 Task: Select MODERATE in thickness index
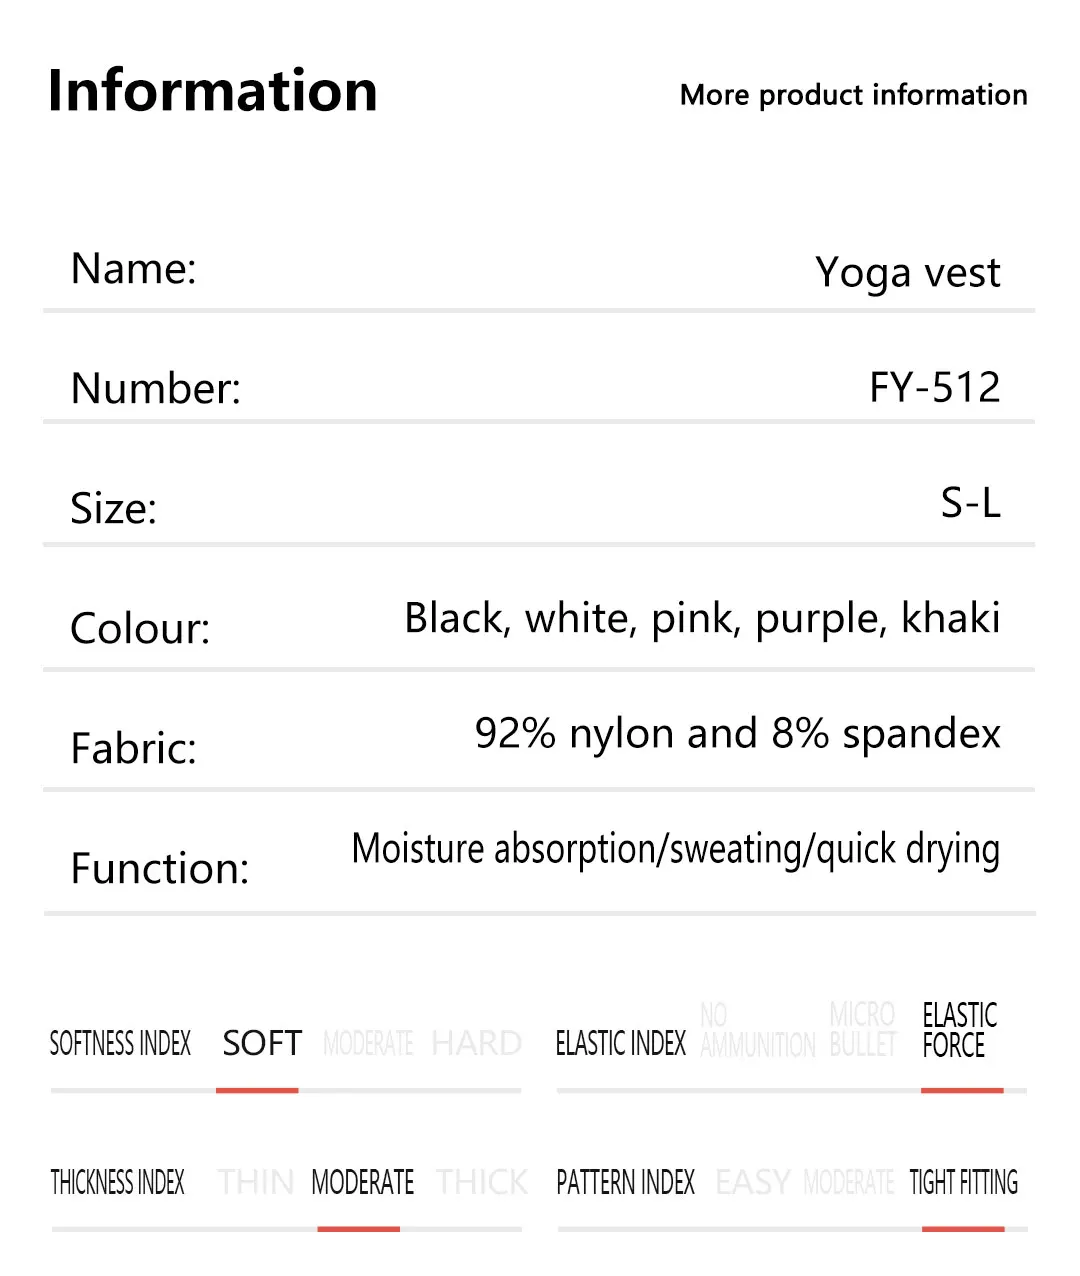362,1182
